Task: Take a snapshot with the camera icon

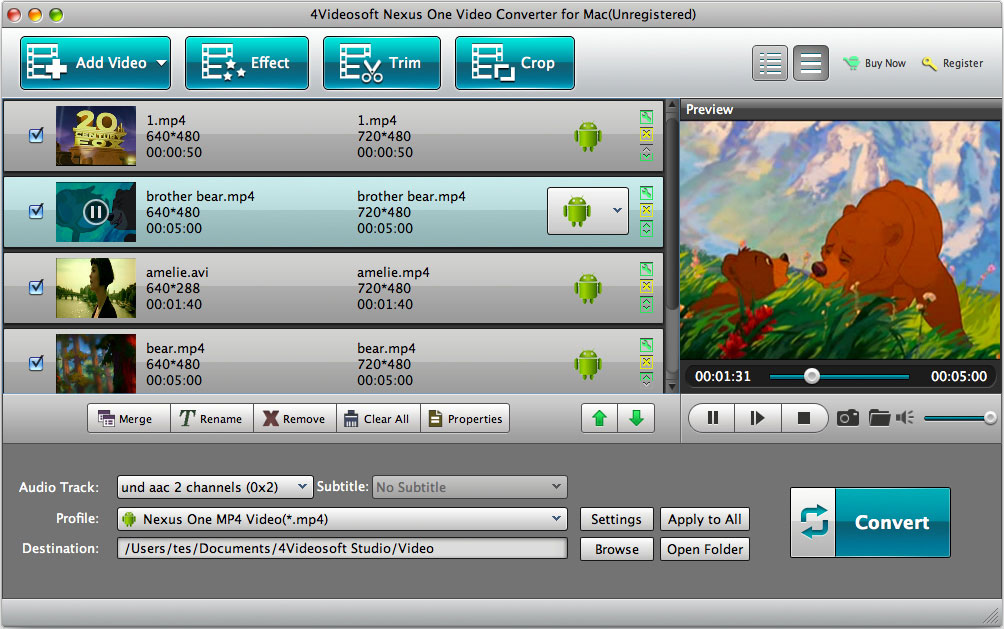Action: tap(848, 418)
